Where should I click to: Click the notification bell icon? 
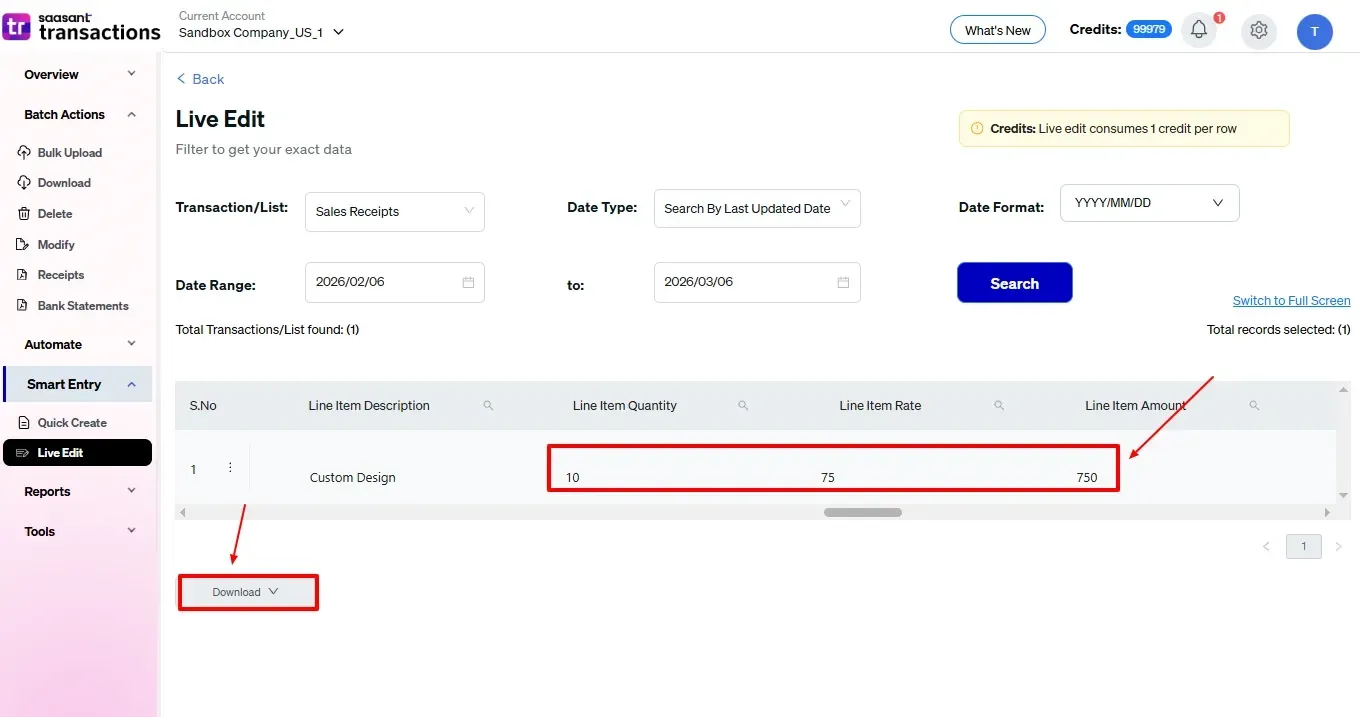(x=1198, y=30)
